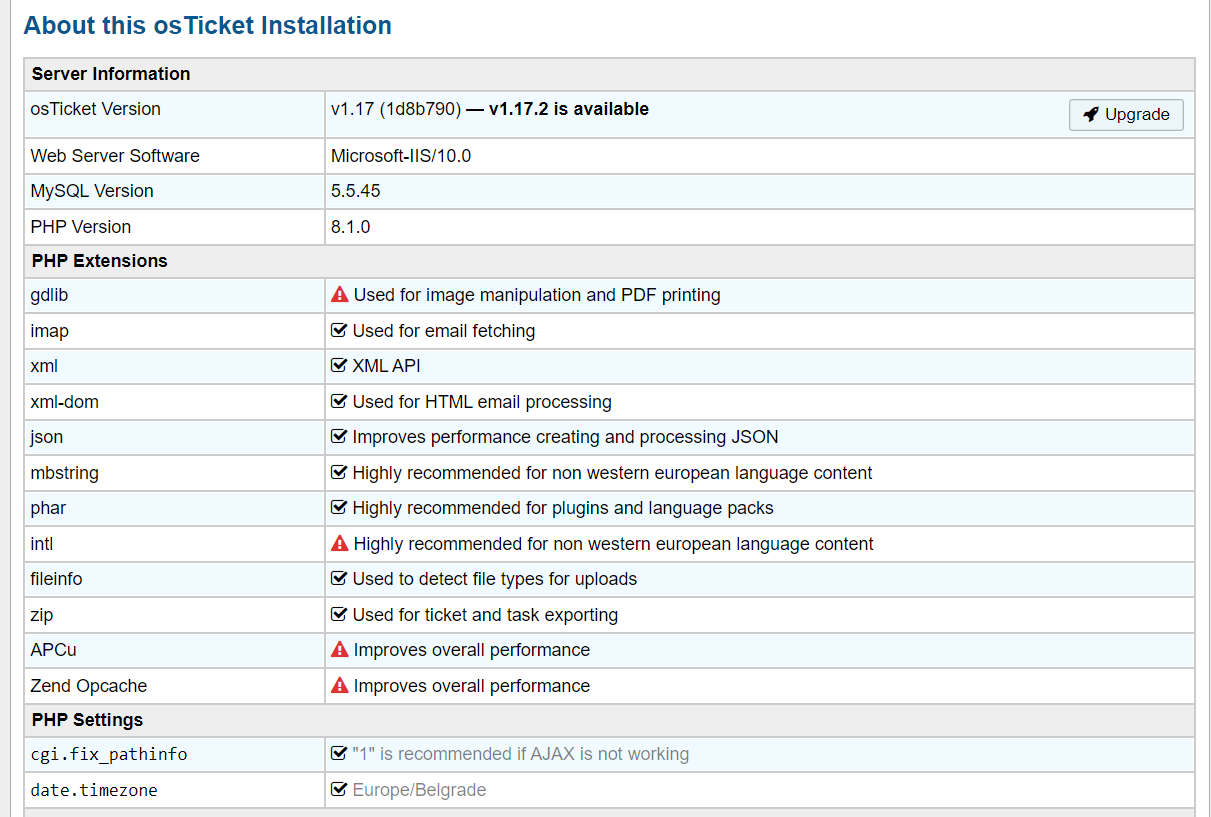Click the phar check mark icon
The height and width of the screenshot is (817, 1211).
(x=339, y=508)
